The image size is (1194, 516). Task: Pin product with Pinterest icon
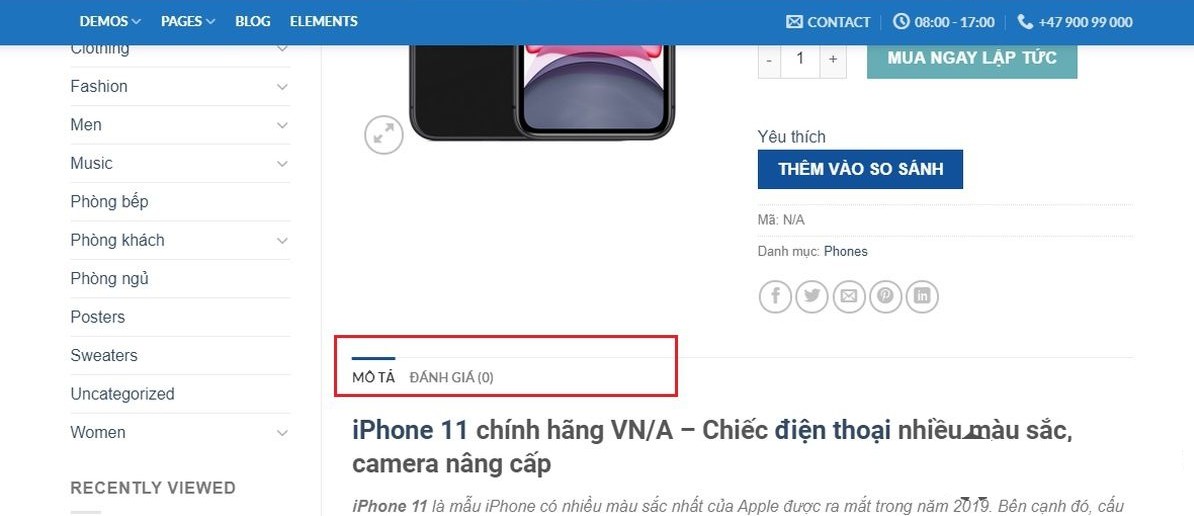coord(885,296)
